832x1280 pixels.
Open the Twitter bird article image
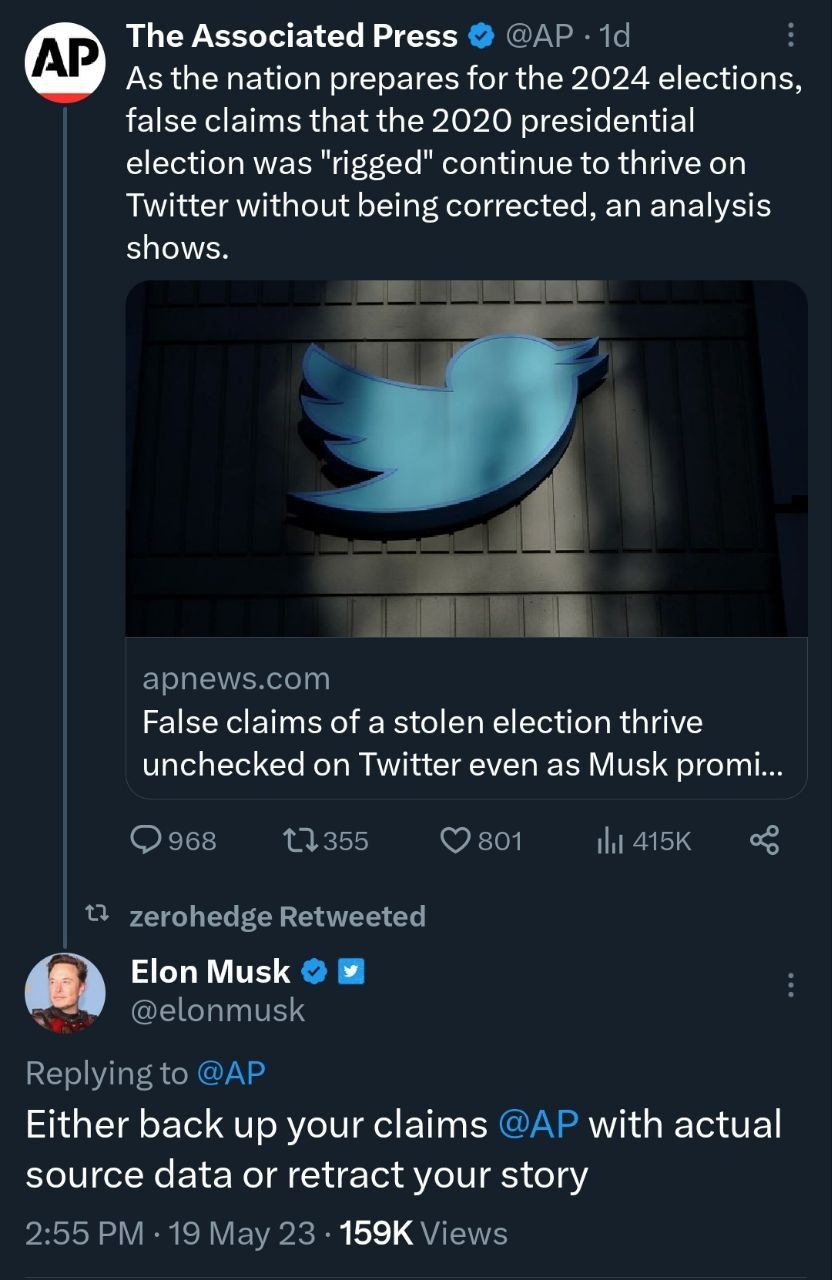[466, 458]
